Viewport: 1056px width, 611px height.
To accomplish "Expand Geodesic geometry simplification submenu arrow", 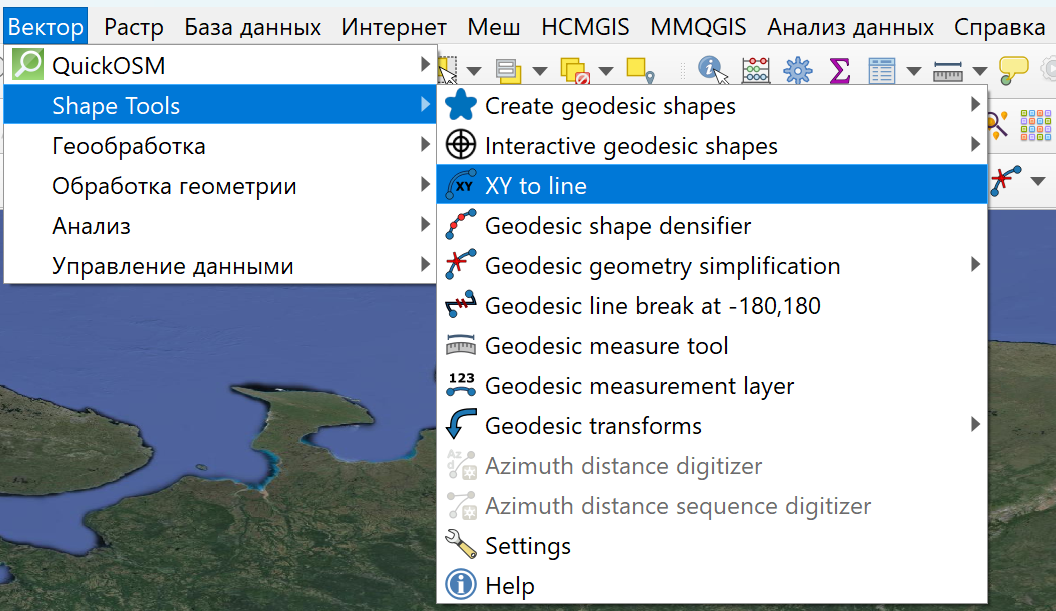I will 975,264.
